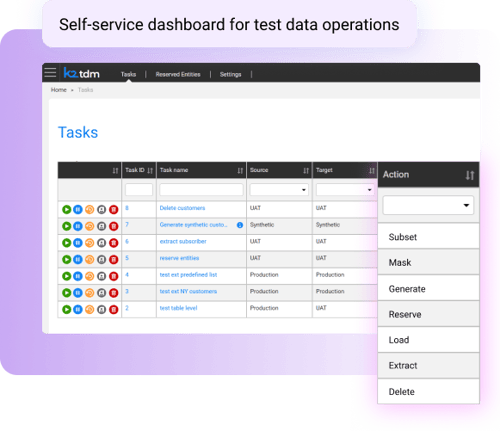Screen dimensions: 500x431
Task: Sort the first icons column
Action: tap(115, 171)
